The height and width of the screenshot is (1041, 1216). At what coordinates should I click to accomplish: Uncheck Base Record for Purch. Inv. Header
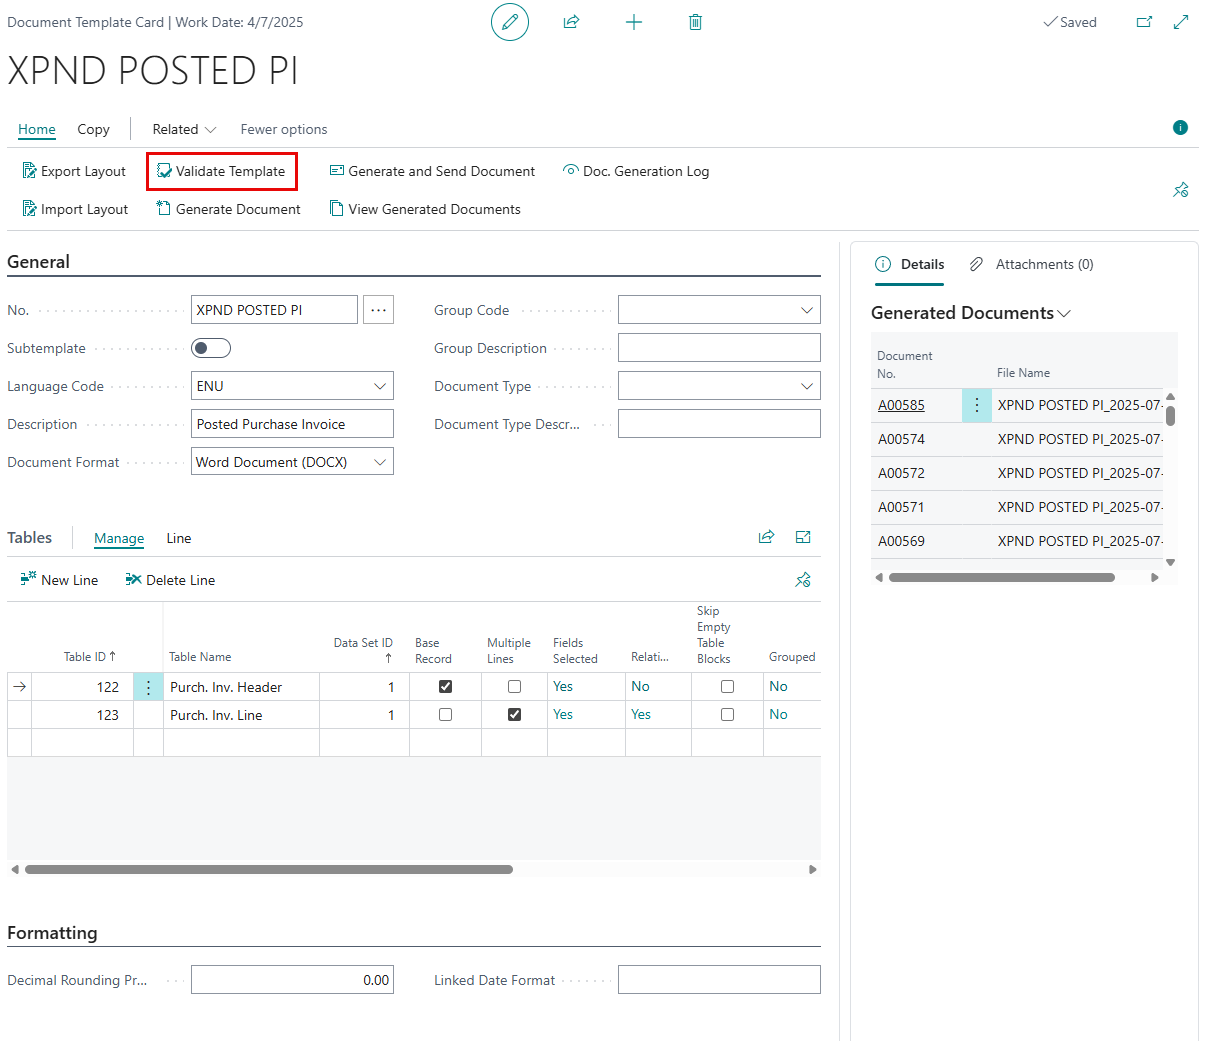coord(445,687)
